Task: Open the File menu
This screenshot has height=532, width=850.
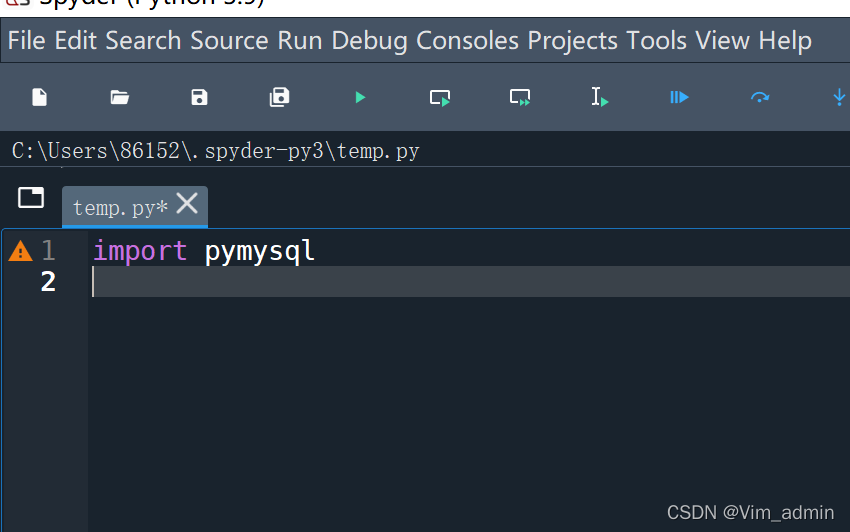Action: pos(27,41)
